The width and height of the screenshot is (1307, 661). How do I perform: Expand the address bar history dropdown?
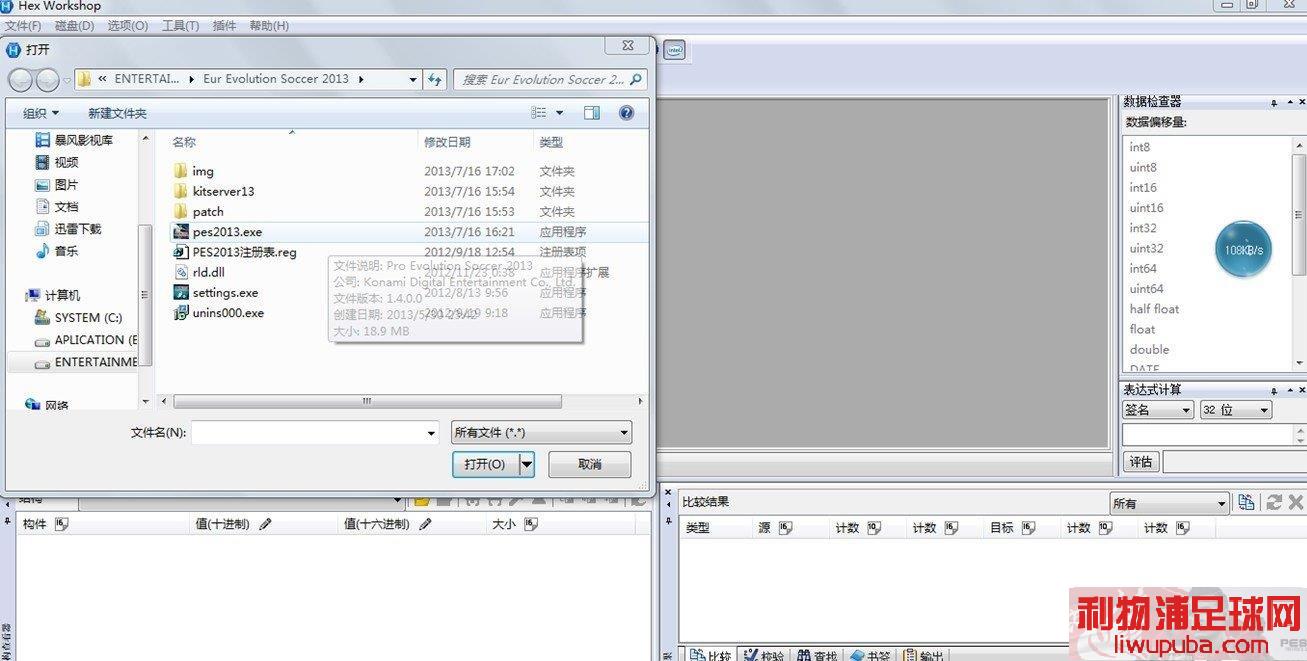[x=413, y=79]
